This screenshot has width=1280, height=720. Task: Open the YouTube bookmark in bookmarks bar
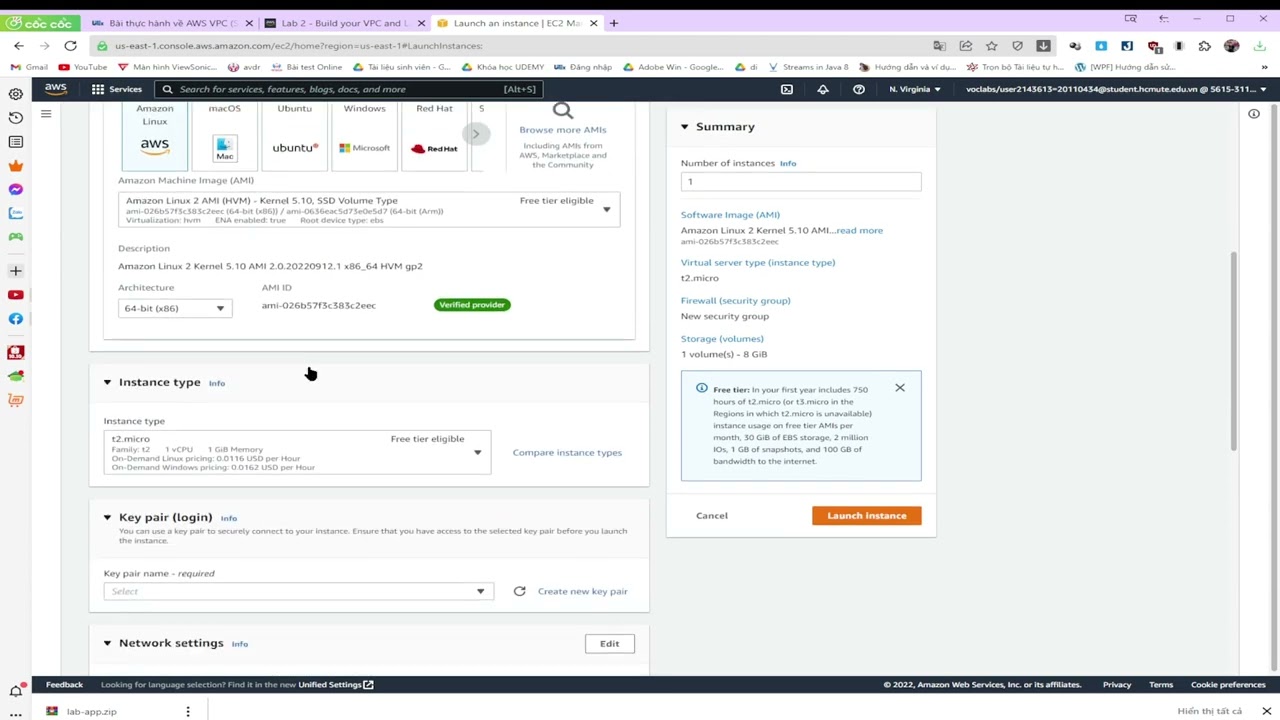[83, 67]
